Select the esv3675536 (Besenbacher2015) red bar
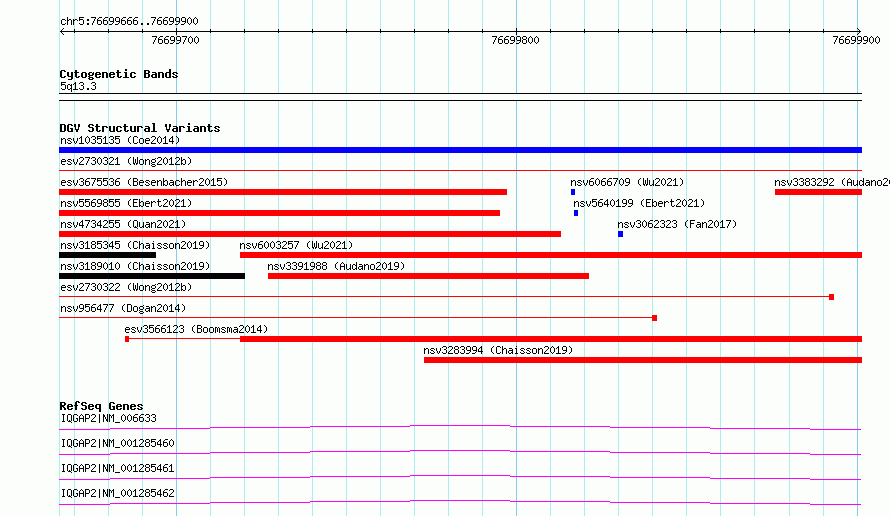 283,192
